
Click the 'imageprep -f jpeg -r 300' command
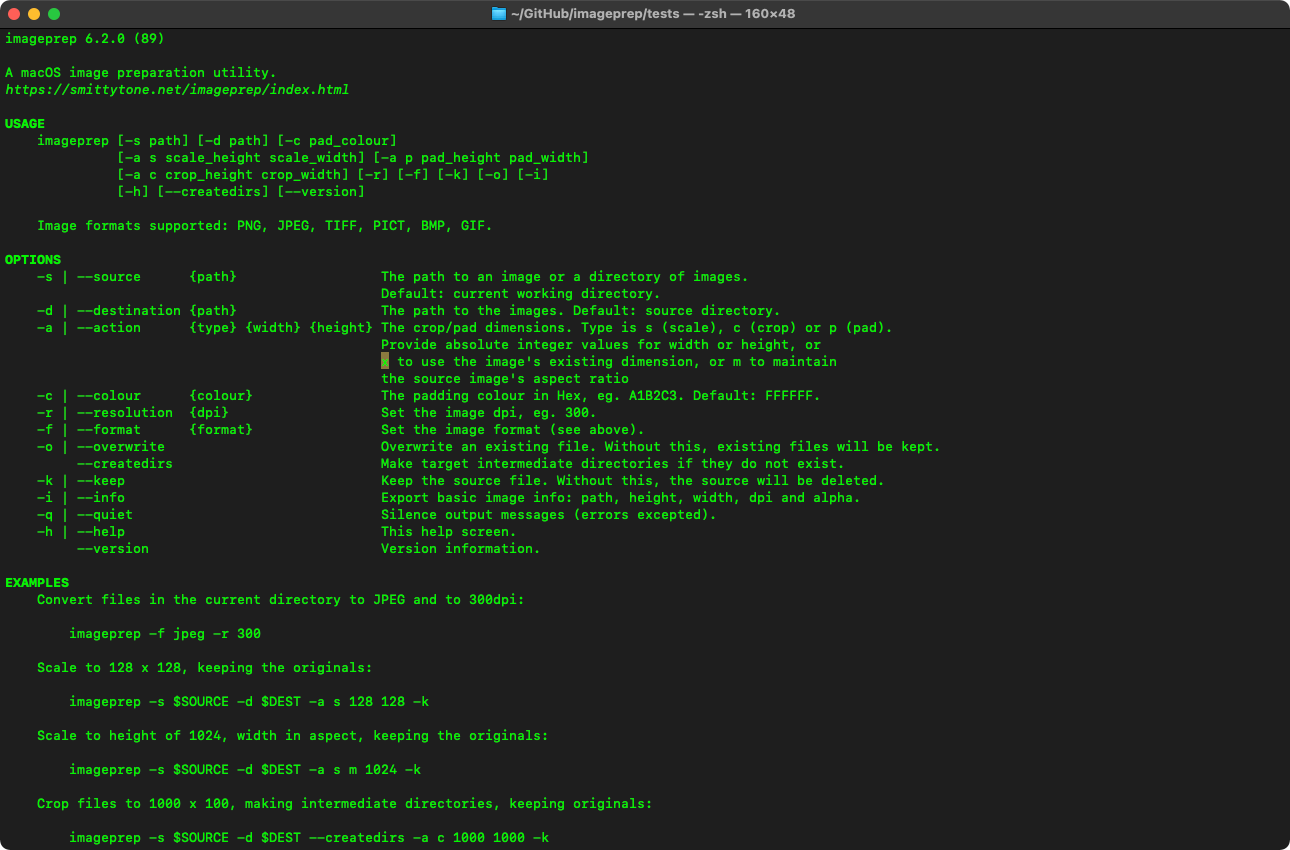(x=165, y=634)
